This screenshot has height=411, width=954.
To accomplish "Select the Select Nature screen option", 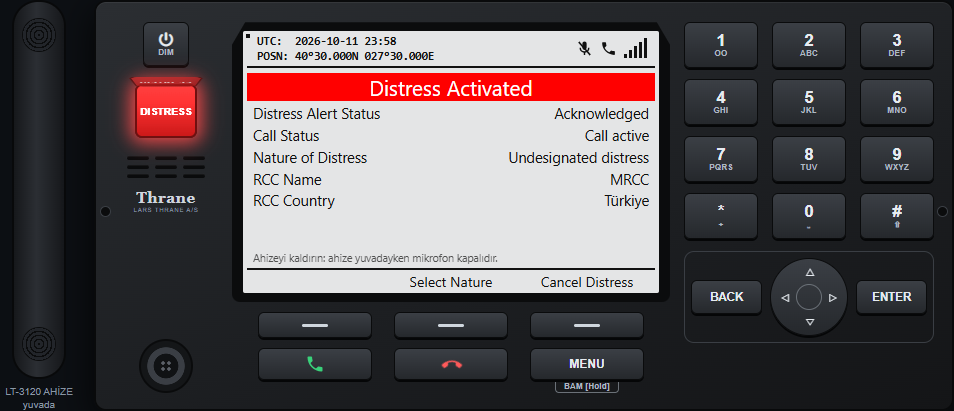I will click(x=451, y=282).
